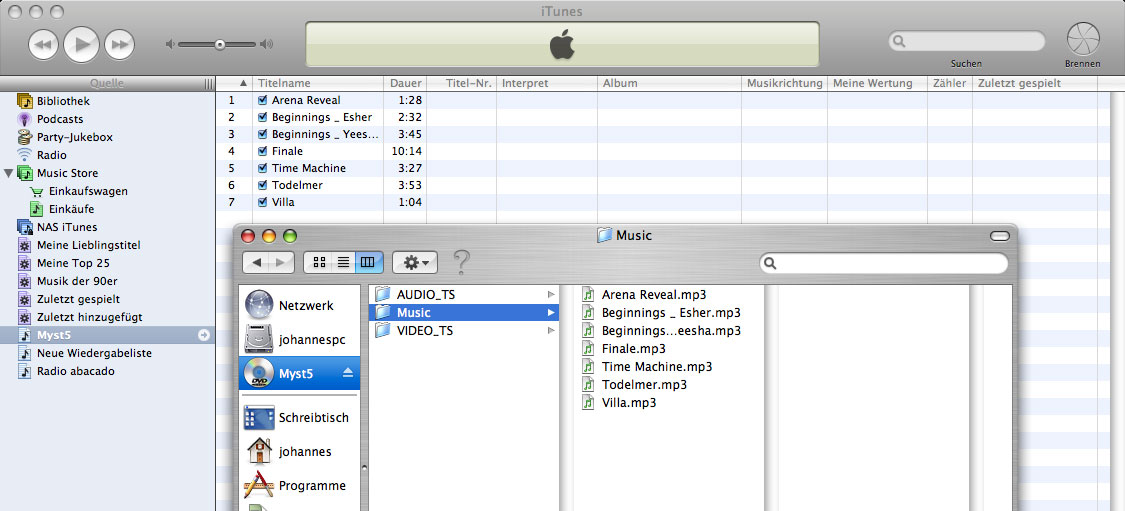This screenshot has width=1125, height=511.
Task: Open the Finder action gear dropdown
Action: click(x=414, y=262)
